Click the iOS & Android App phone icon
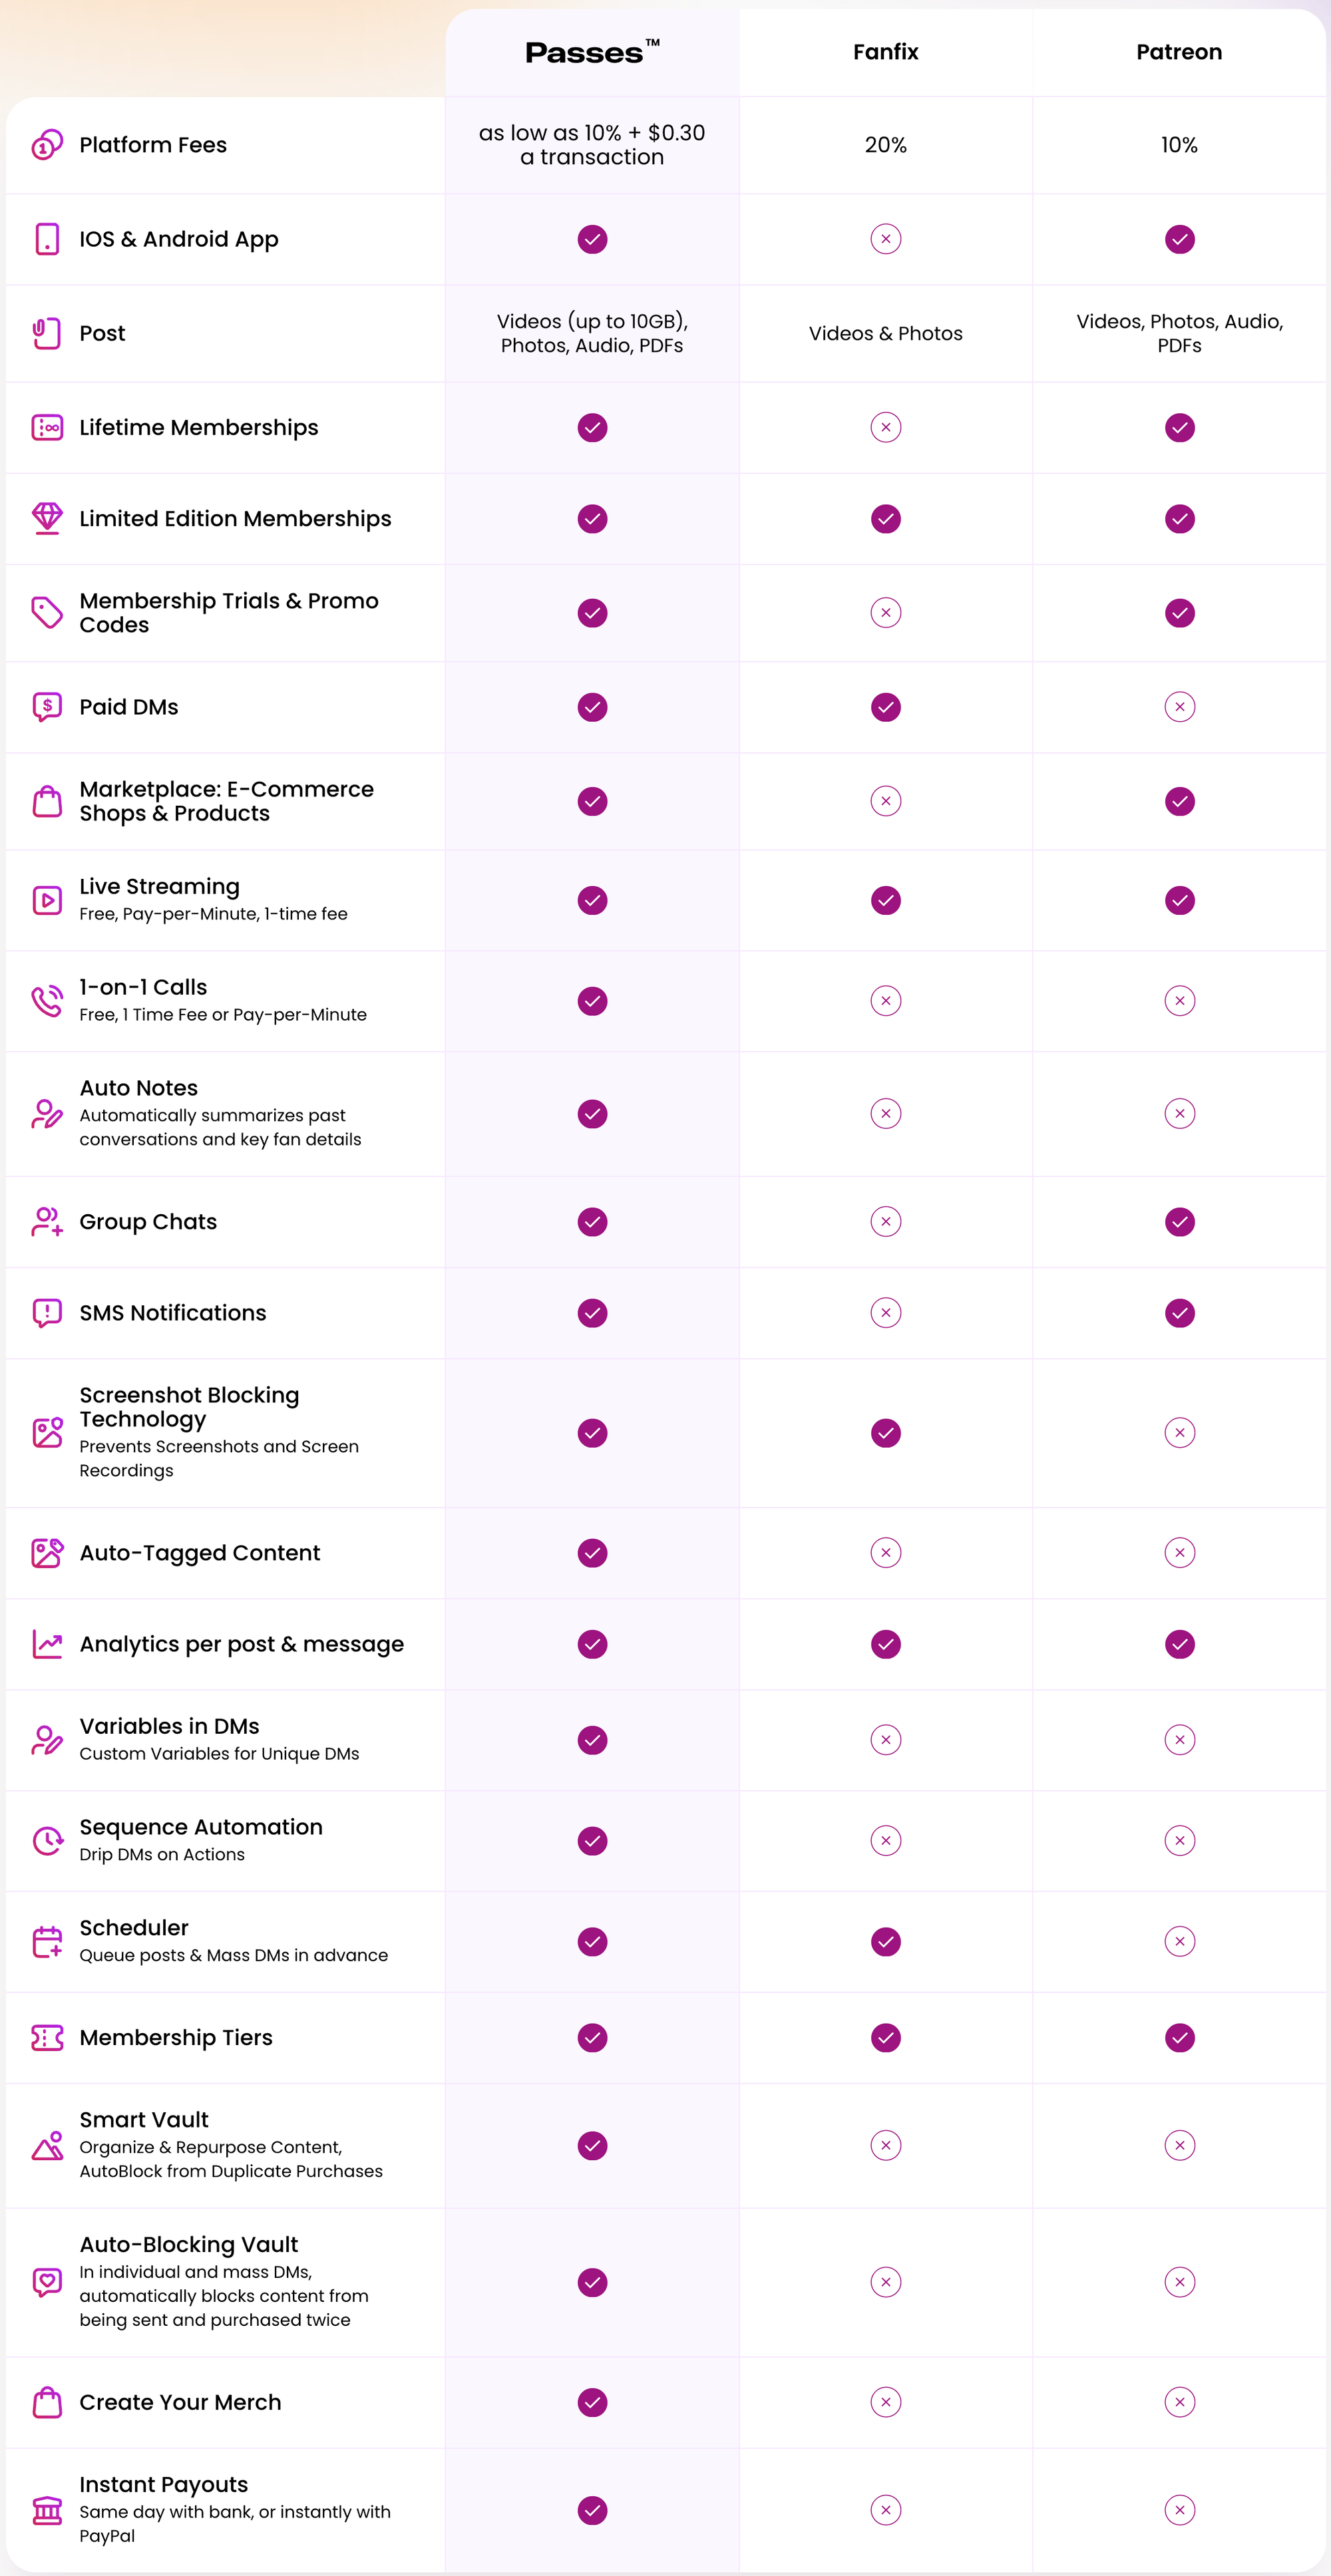The width and height of the screenshot is (1331, 2576). point(47,239)
